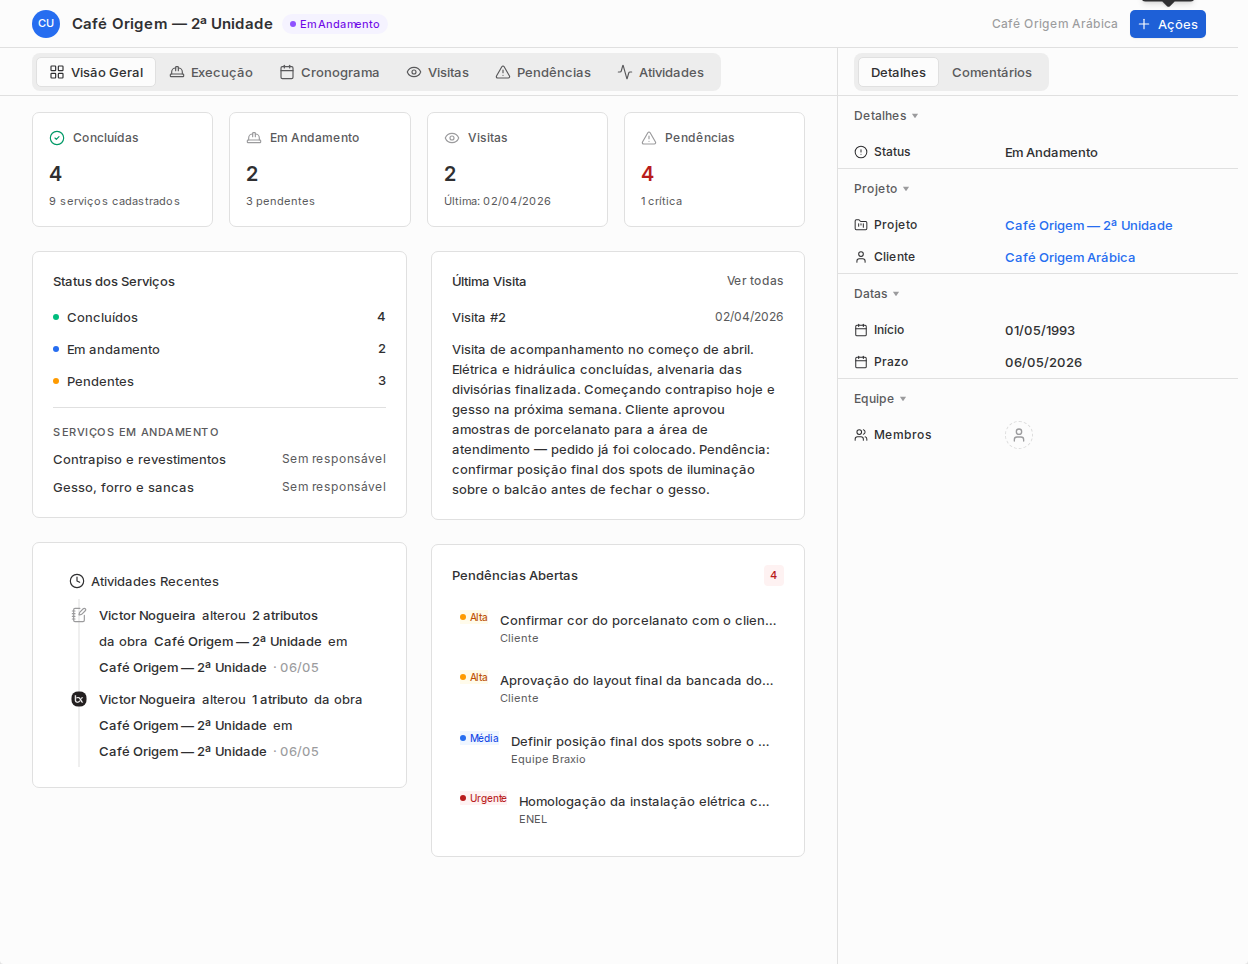Click the Concluídas check circle icon
1248x964 pixels.
(57, 138)
